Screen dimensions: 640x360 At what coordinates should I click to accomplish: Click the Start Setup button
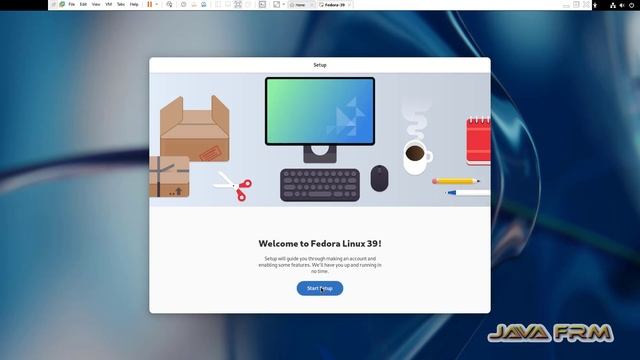[320, 288]
